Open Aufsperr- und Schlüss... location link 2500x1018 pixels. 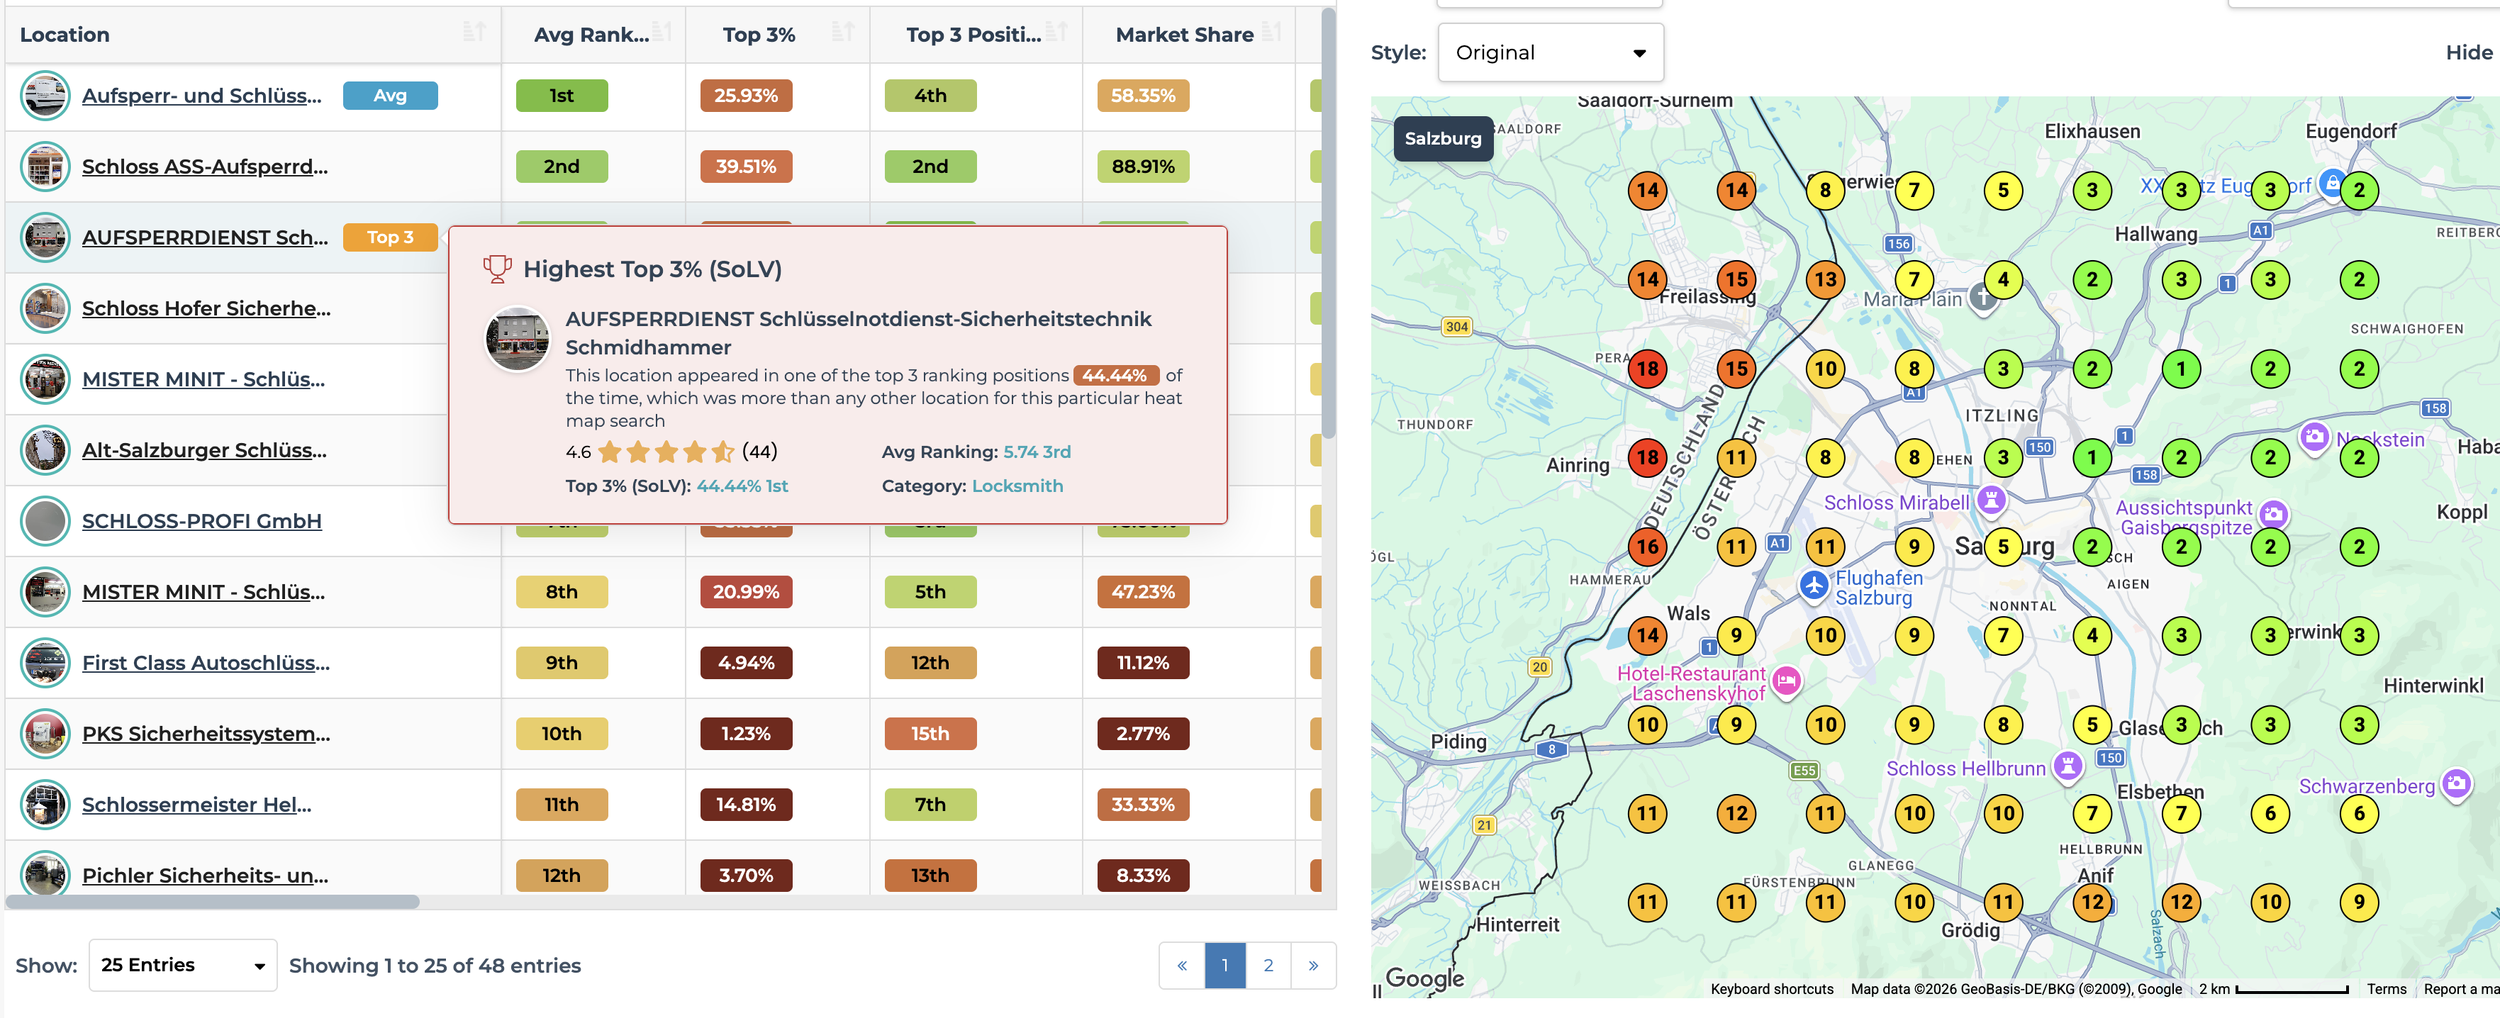pos(202,96)
